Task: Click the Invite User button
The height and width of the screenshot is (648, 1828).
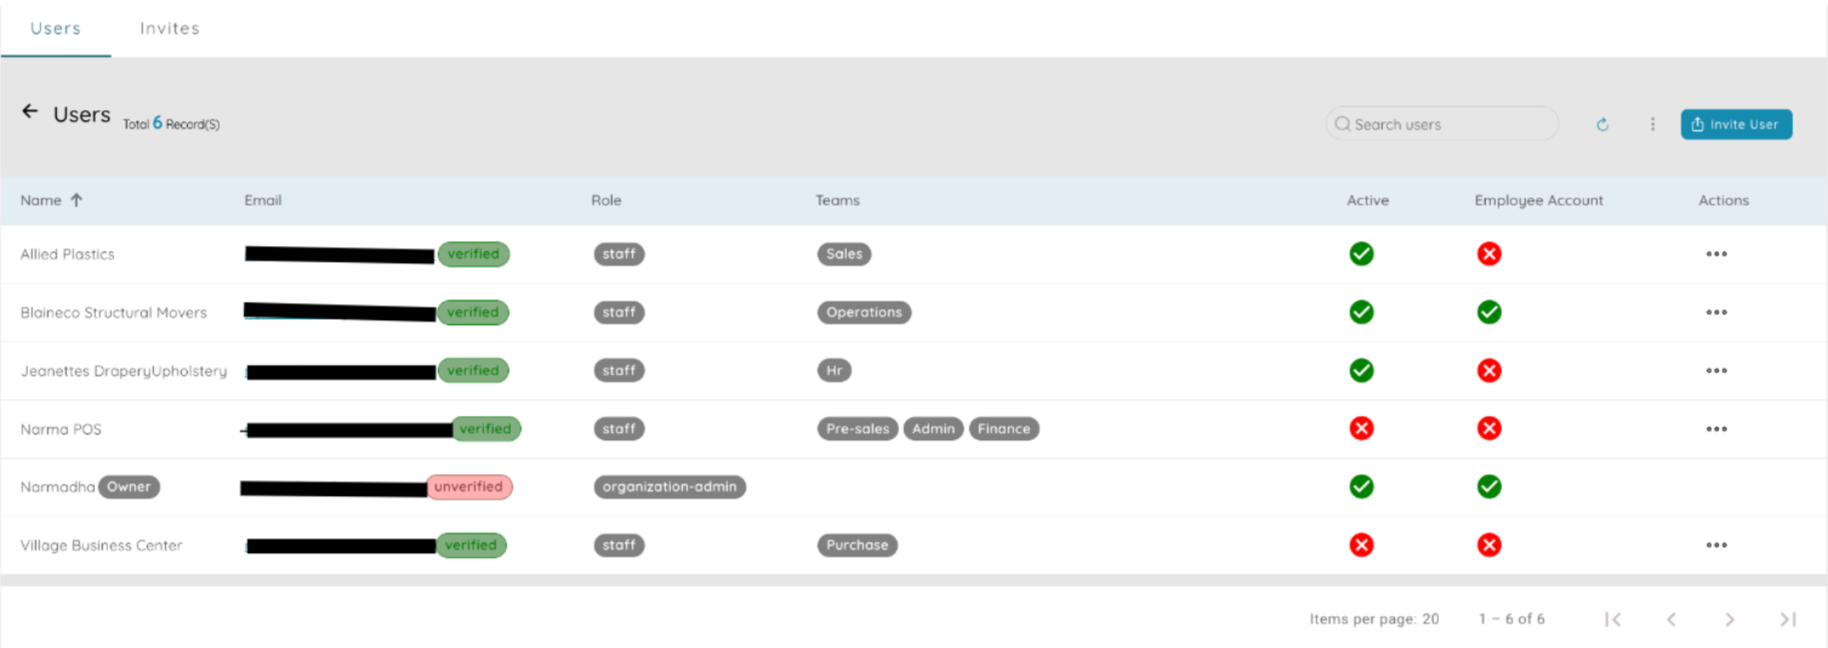Action: (x=1736, y=124)
